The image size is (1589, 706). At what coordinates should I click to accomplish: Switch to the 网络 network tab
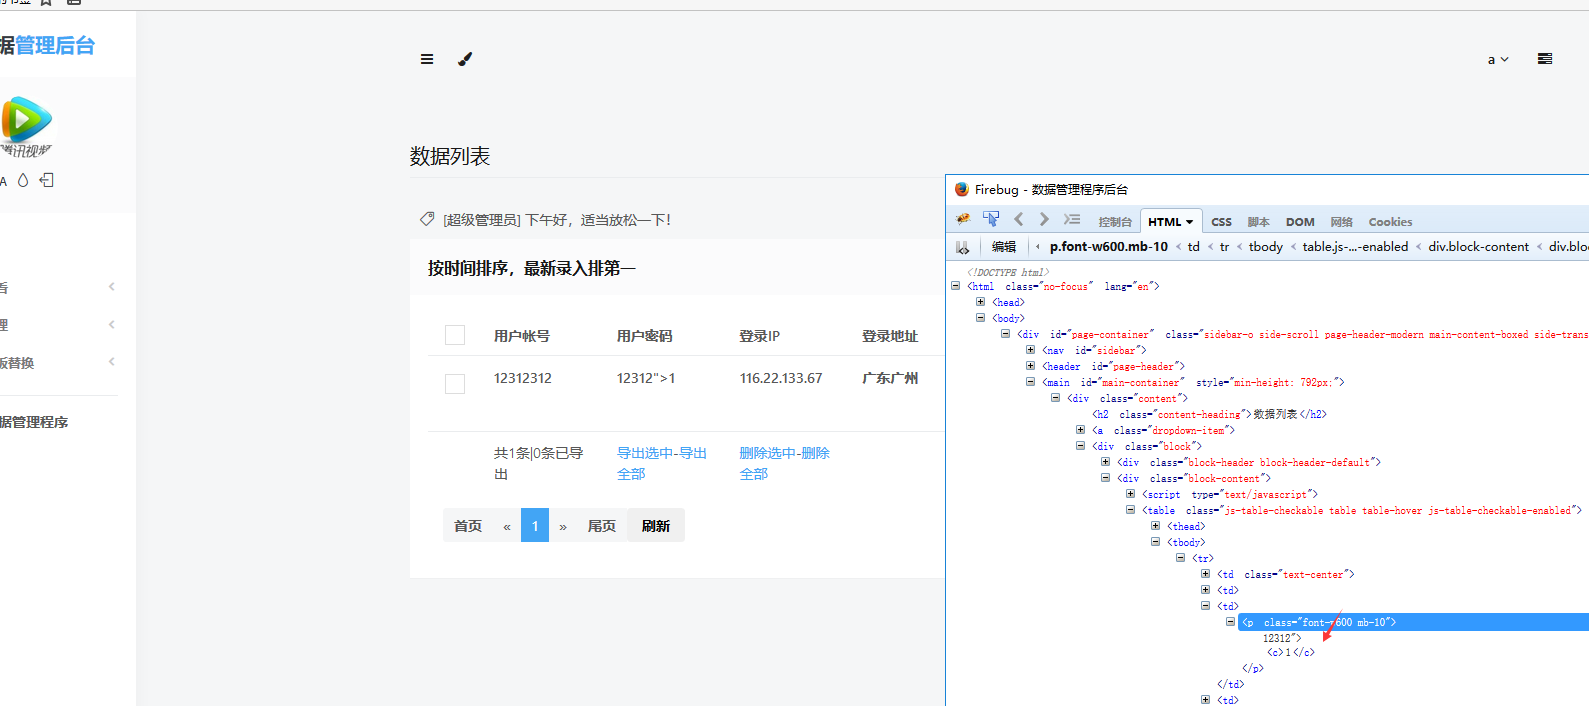pyautogui.click(x=1341, y=222)
